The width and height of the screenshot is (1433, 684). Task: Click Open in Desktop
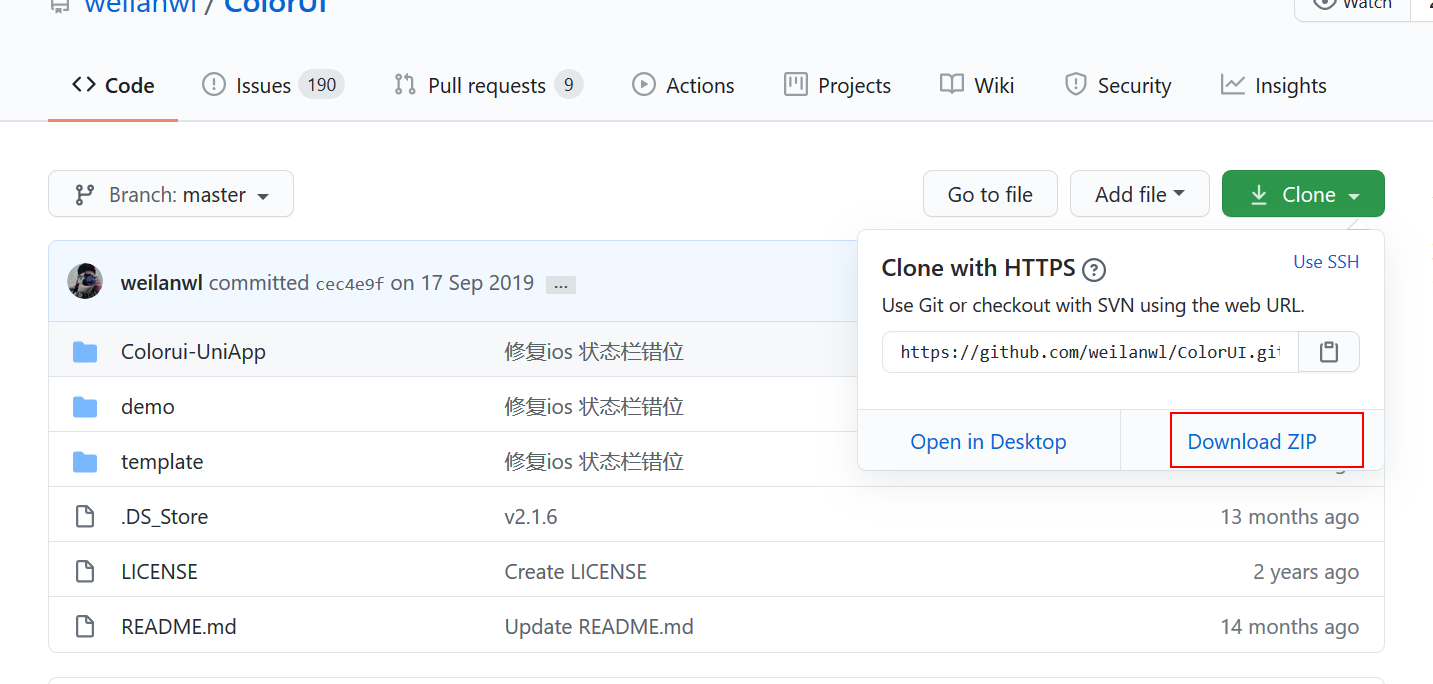988,442
